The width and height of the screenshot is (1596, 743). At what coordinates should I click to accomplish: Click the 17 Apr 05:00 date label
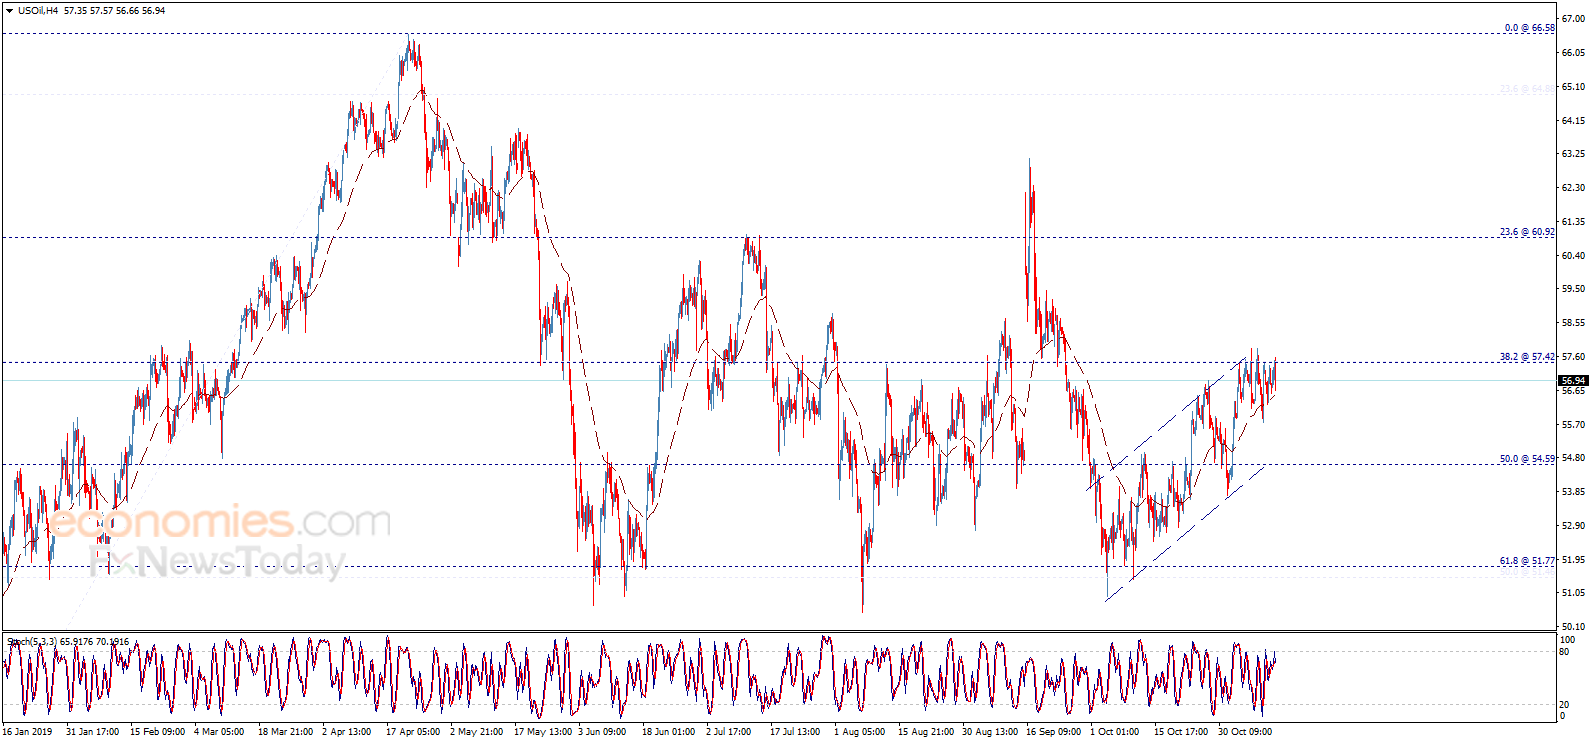coord(413,732)
